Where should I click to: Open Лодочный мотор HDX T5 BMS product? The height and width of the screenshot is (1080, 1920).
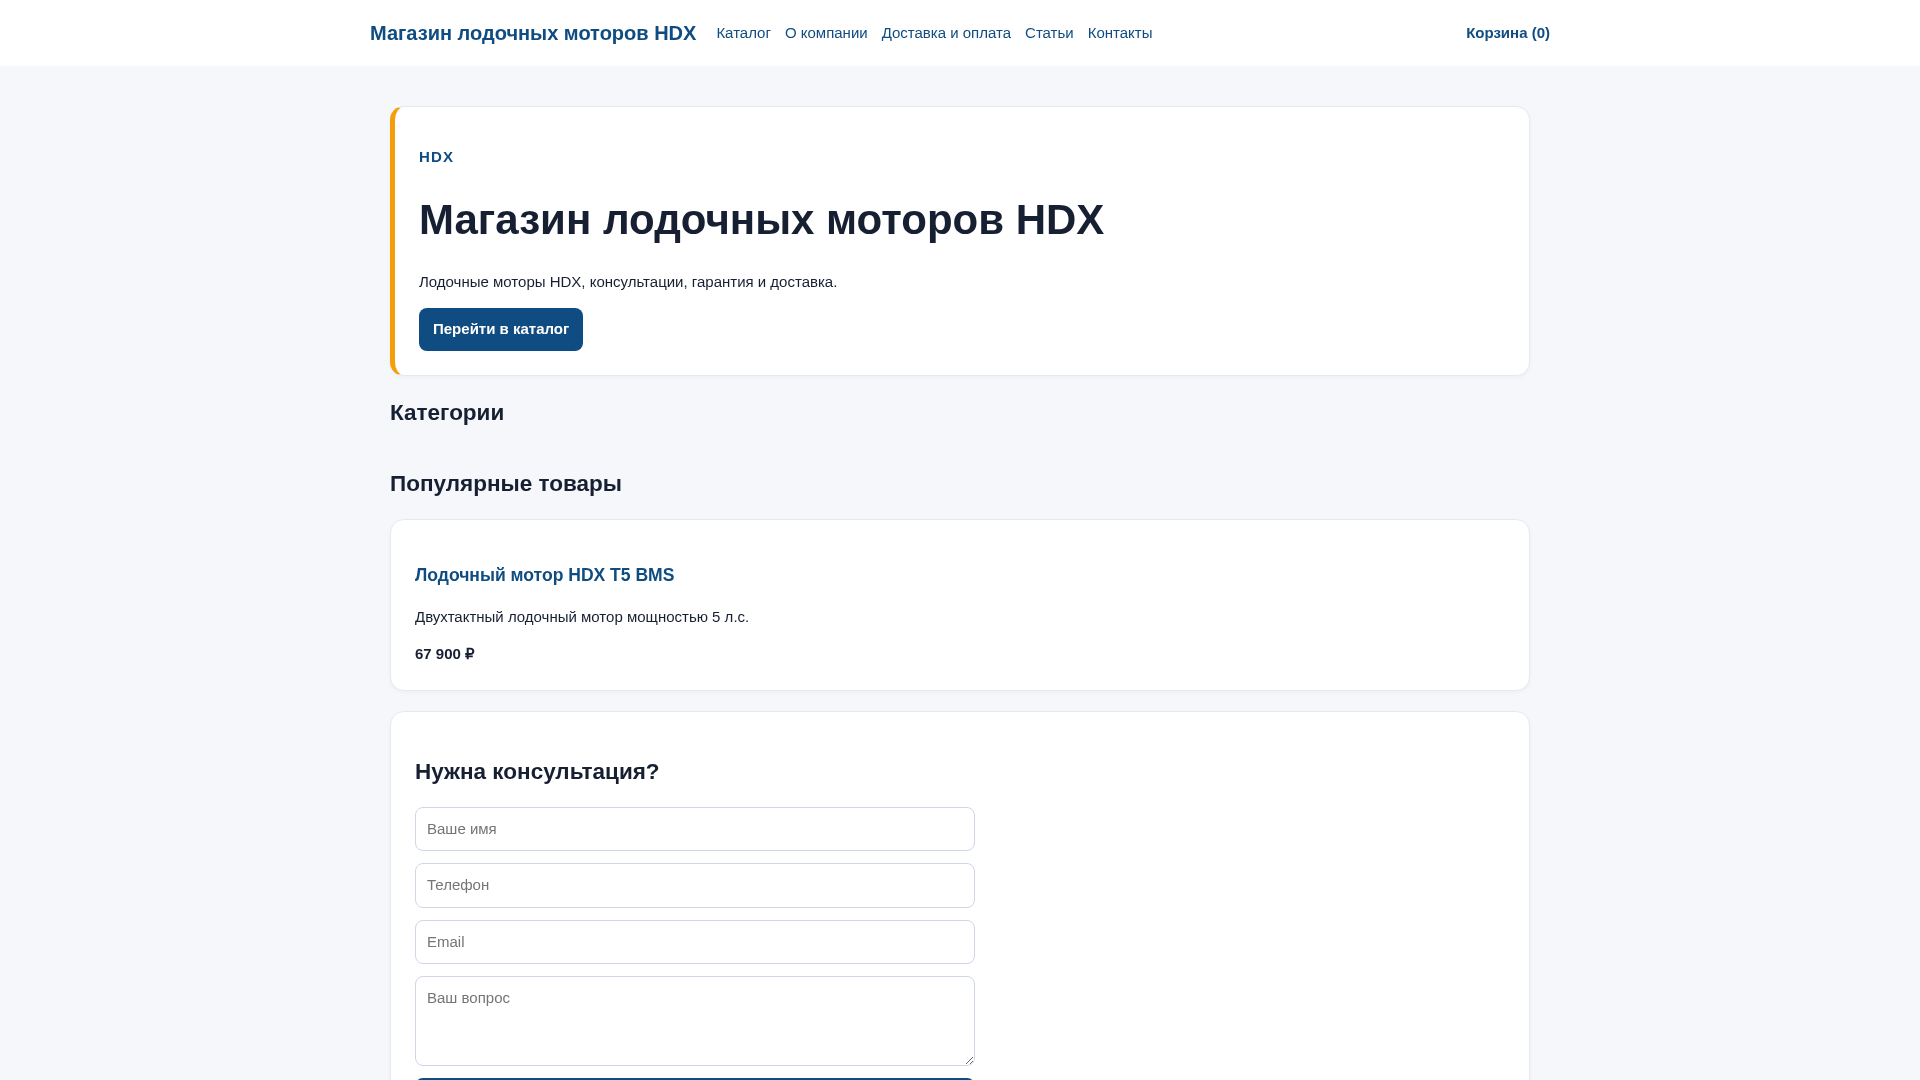point(544,575)
